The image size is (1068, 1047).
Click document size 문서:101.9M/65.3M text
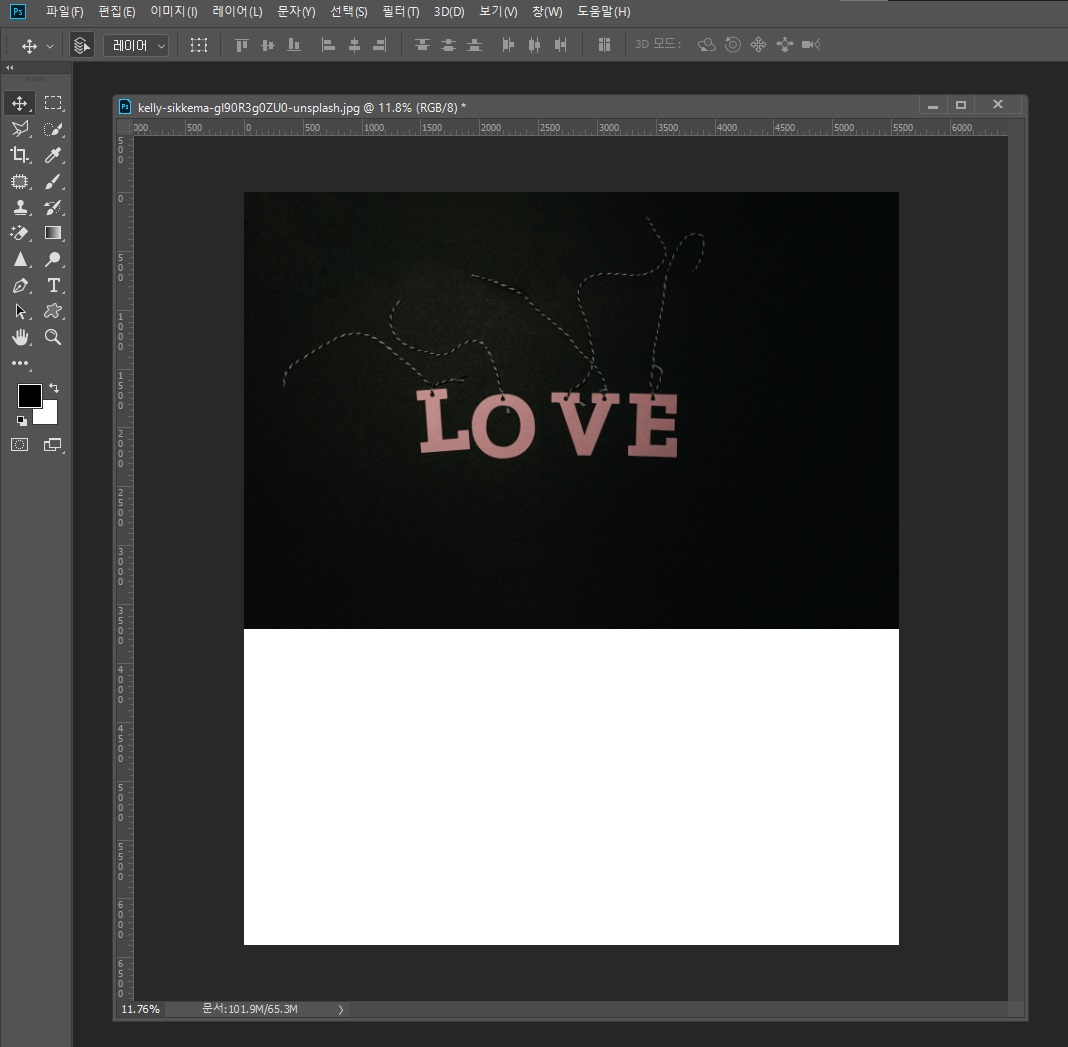(250, 1009)
